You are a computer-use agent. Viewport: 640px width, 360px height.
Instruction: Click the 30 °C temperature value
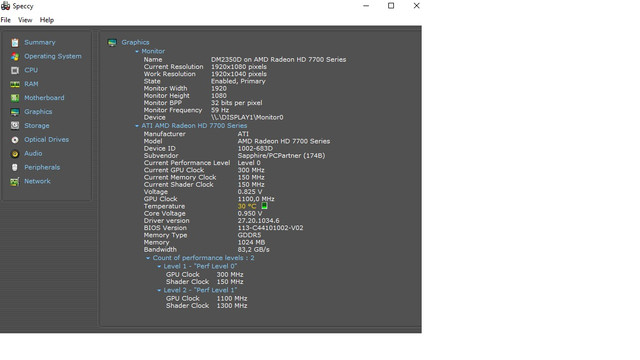(x=247, y=207)
